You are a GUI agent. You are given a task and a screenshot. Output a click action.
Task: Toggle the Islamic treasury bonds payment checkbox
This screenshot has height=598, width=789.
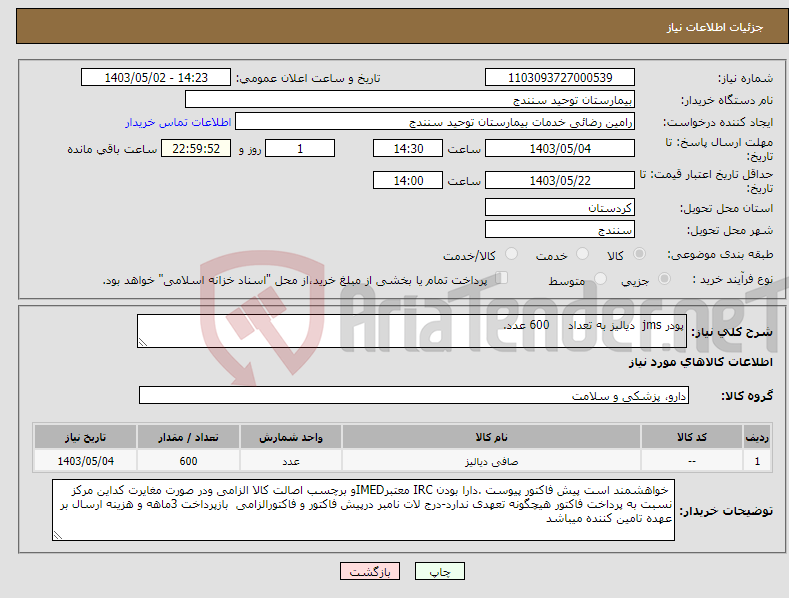pyautogui.click(x=502, y=278)
